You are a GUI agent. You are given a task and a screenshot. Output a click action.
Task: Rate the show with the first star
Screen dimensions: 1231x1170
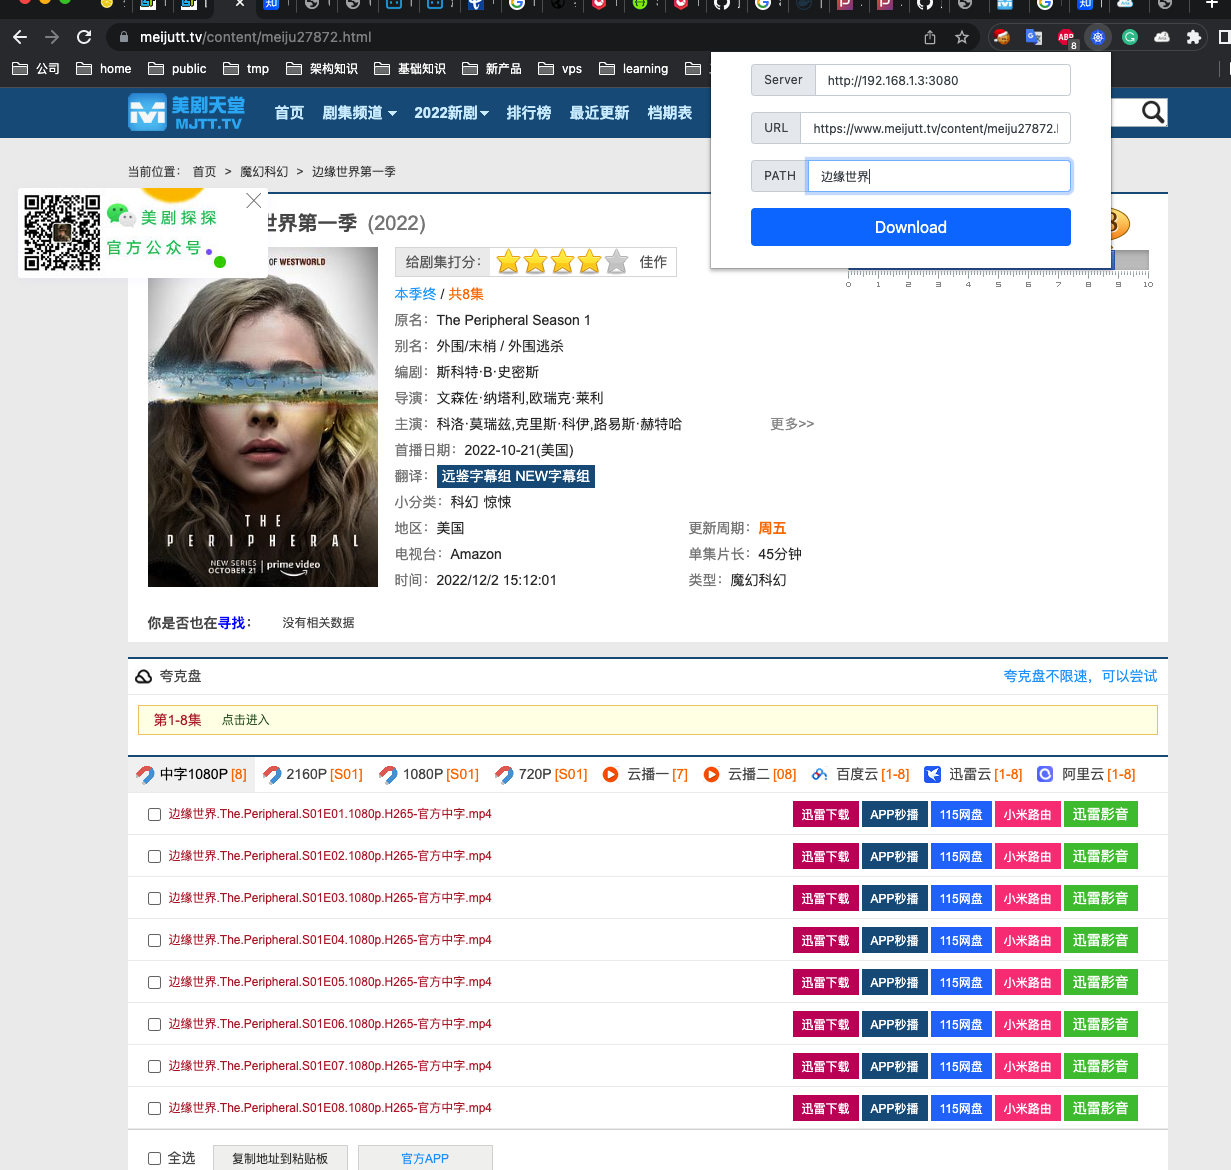tap(509, 262)
